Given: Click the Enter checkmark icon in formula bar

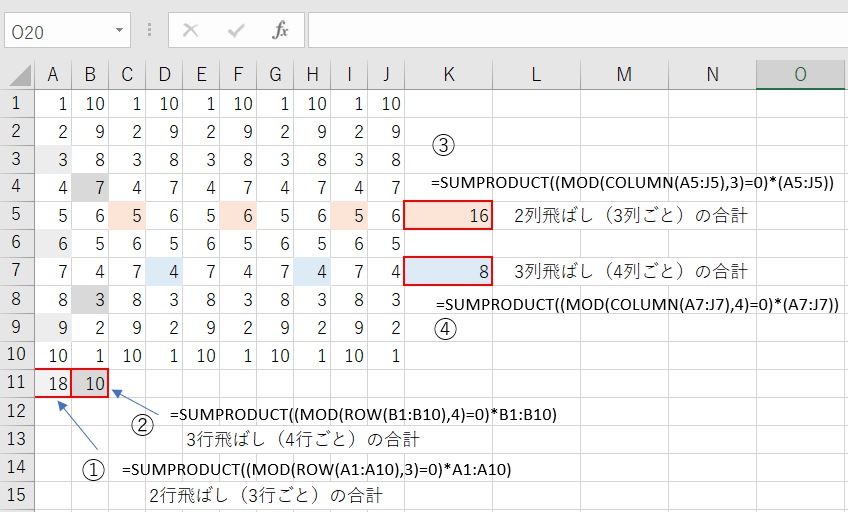Looking at the screenshot, I should [236, 30].
